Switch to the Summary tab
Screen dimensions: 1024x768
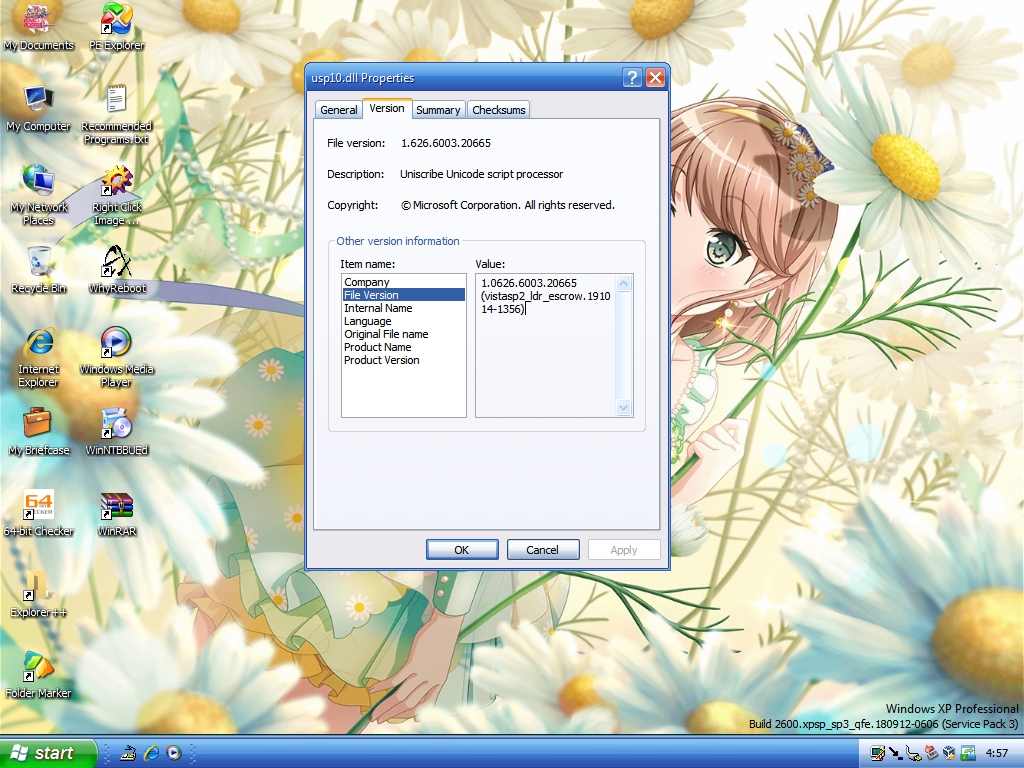438,110
